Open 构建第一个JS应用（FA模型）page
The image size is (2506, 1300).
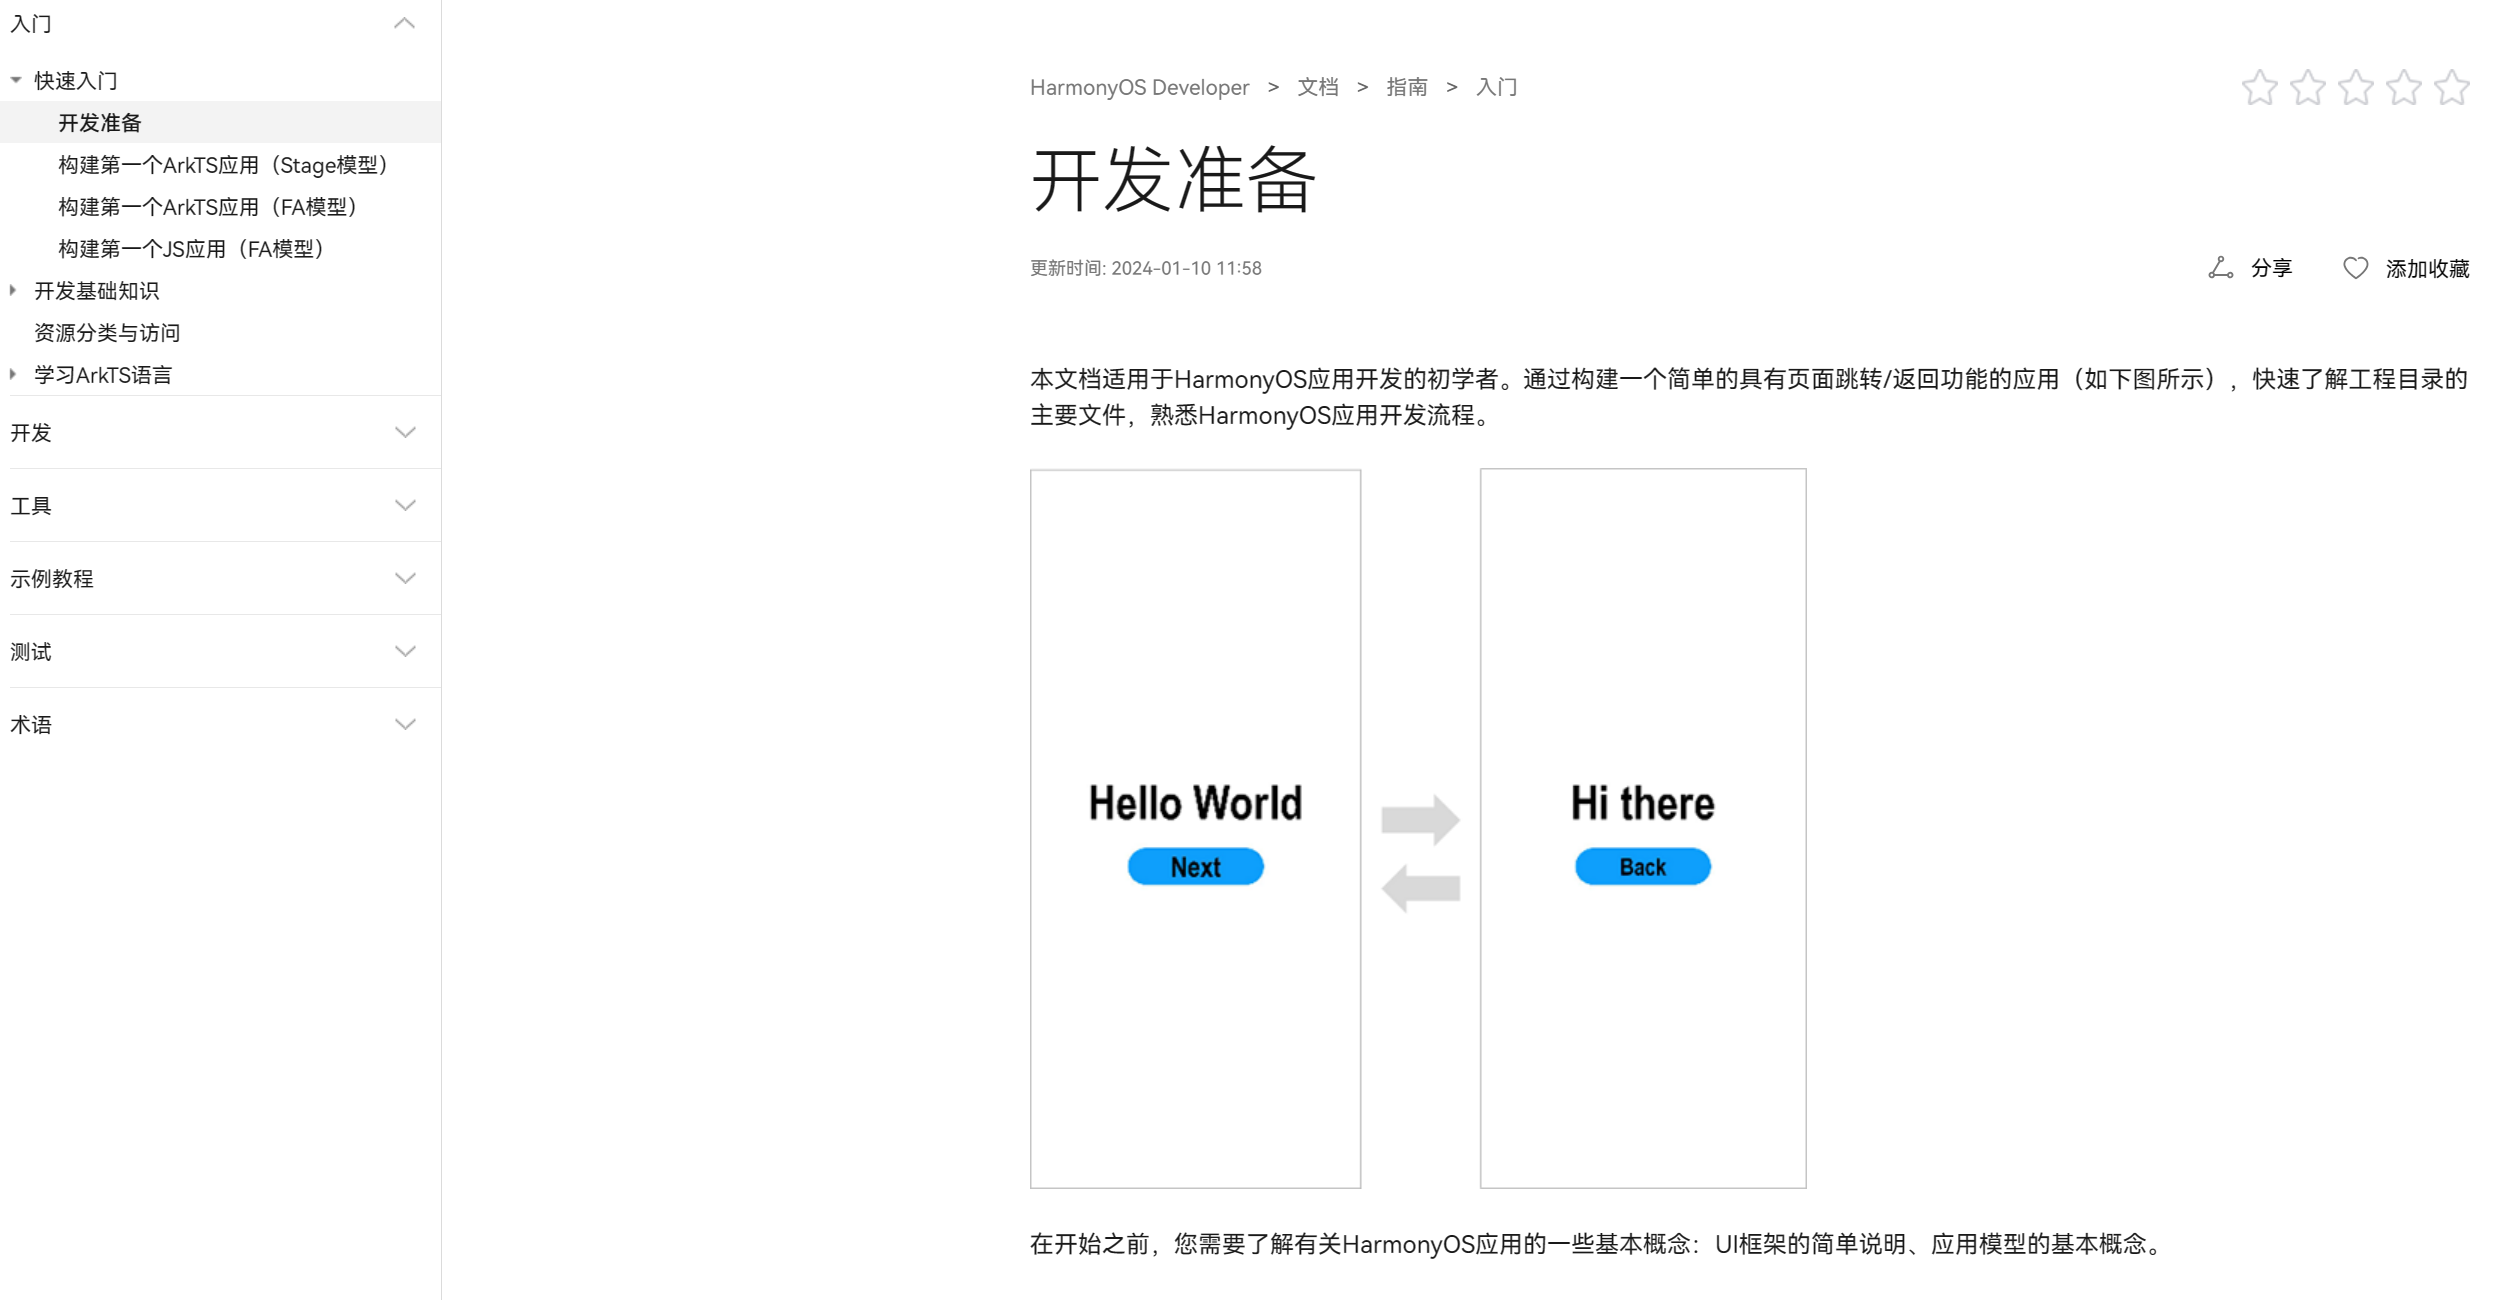point(191,249)
